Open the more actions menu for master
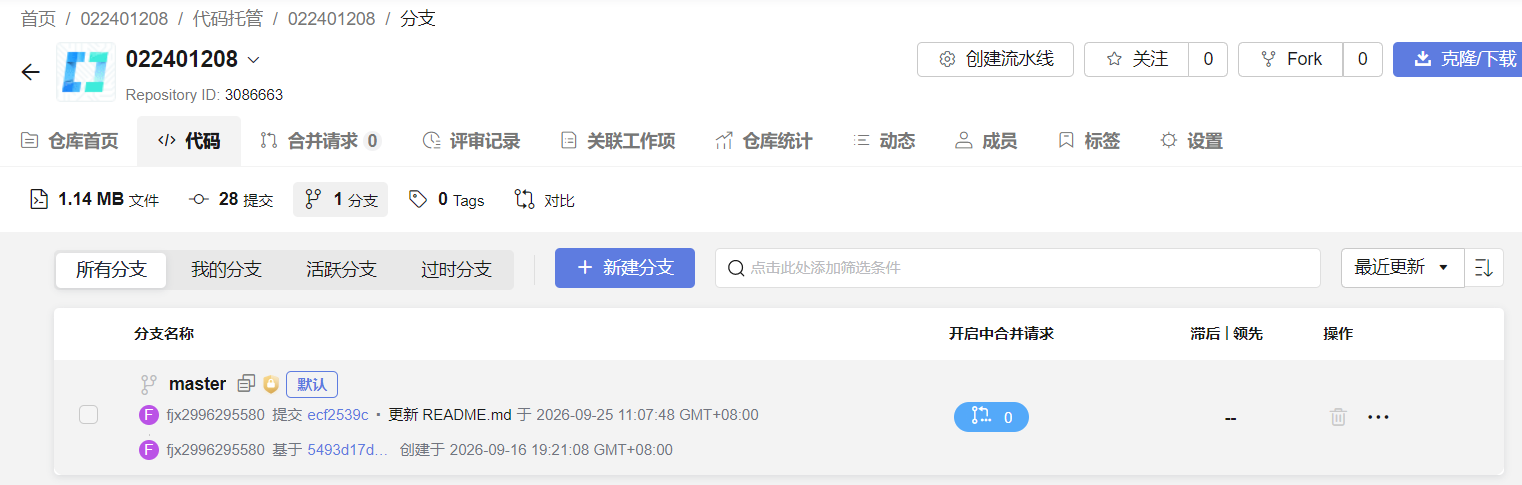 pyautogui.click(x=1378, y=417)
